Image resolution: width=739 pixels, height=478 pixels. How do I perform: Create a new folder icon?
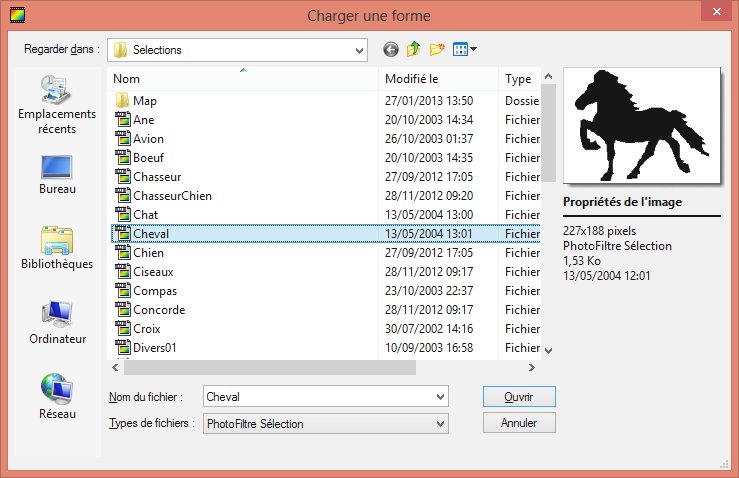437,49
